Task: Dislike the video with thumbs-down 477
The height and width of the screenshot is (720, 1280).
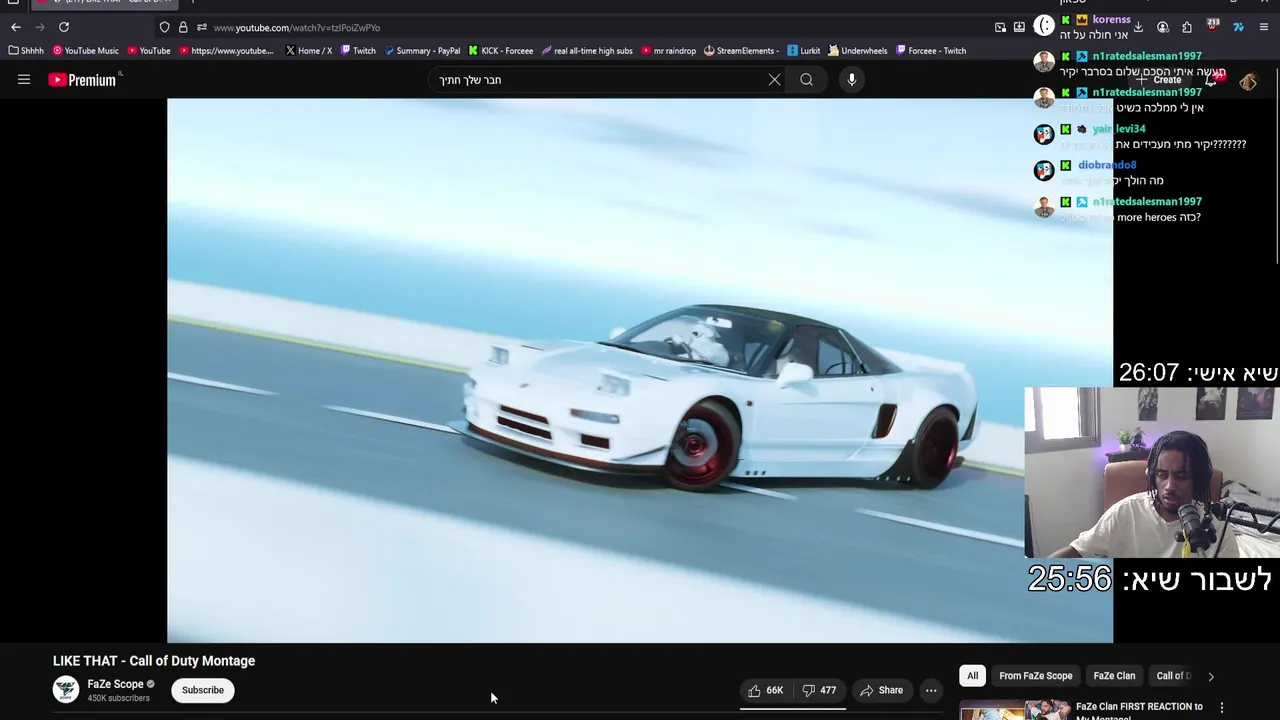Action: pos(820,690)
